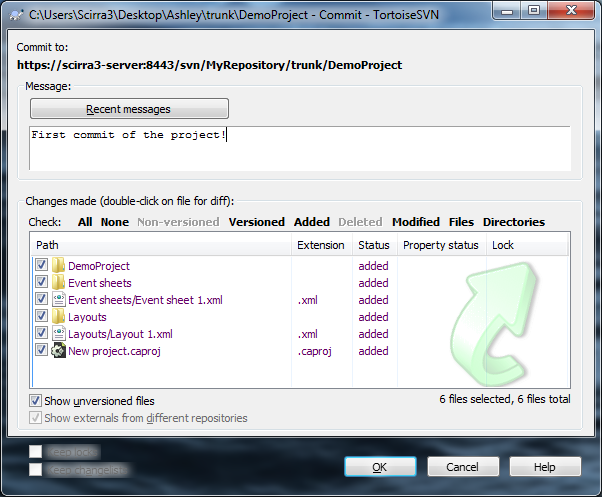Click added status of New project.caproj
The width and height of the screenshot is (602, 497).
click(373, 351)
